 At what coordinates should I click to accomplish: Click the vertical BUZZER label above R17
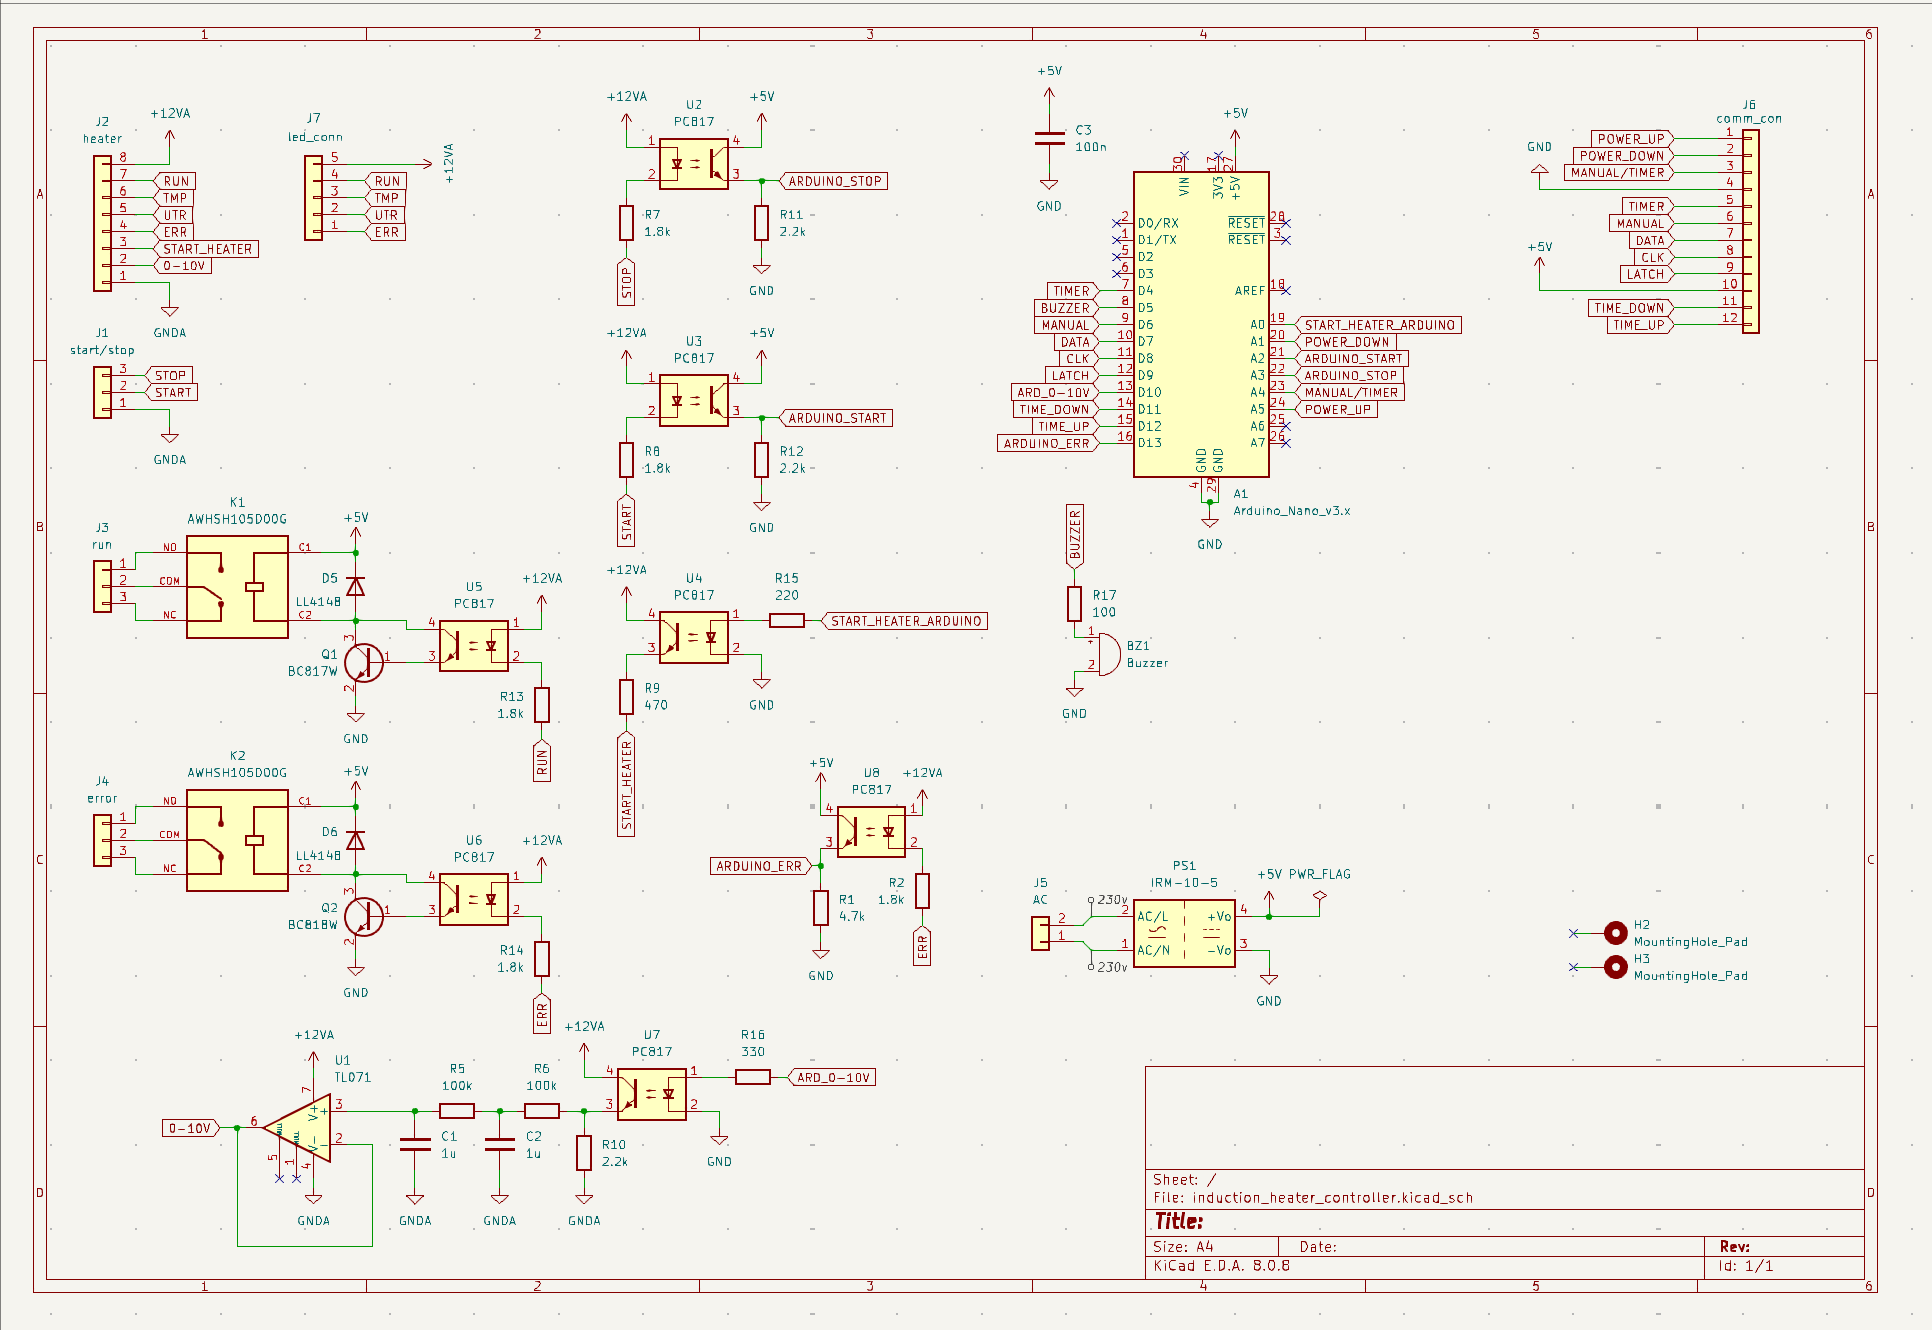[1075, 536]
